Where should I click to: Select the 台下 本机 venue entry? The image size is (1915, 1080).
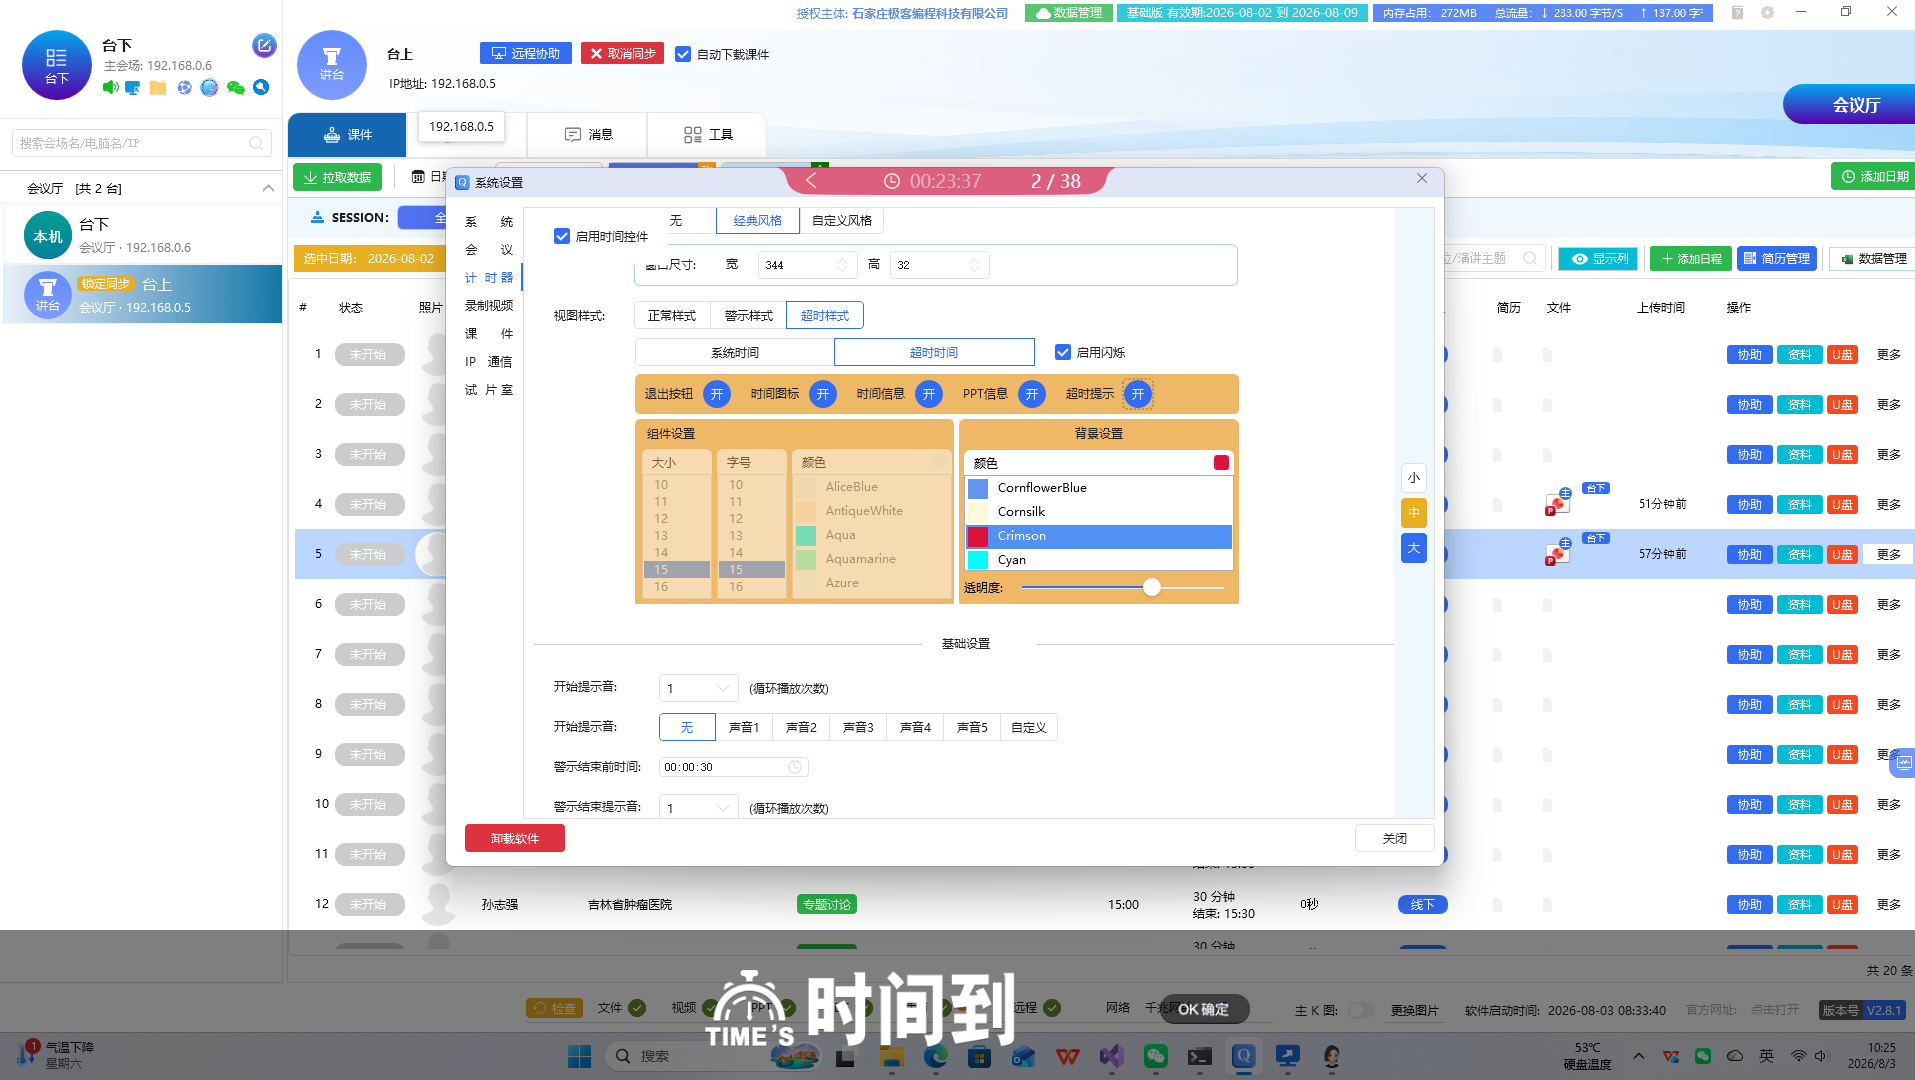pyautogui.click(x=142, y=235)
